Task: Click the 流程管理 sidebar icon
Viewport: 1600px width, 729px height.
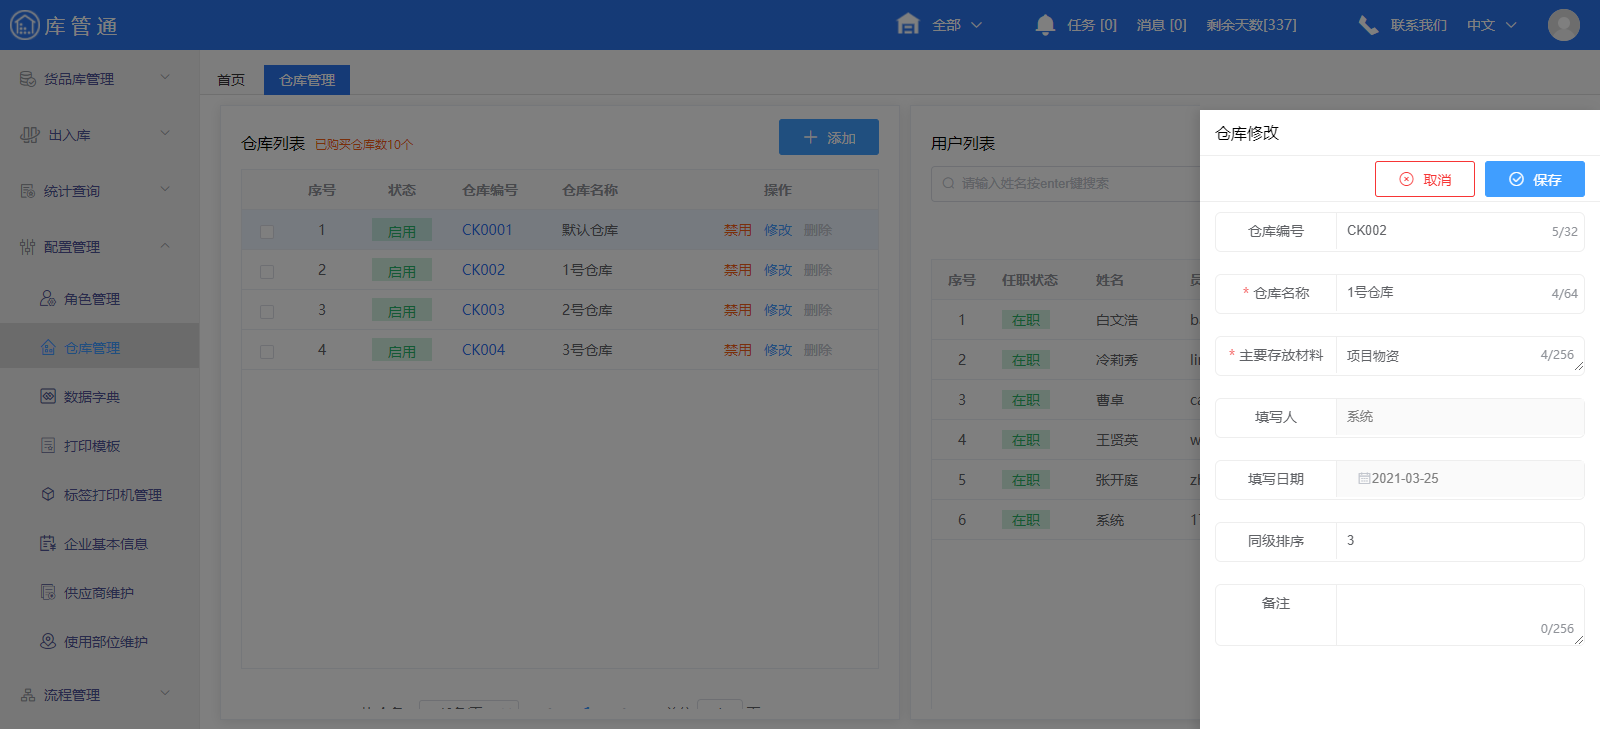Action: coord(28,695)
